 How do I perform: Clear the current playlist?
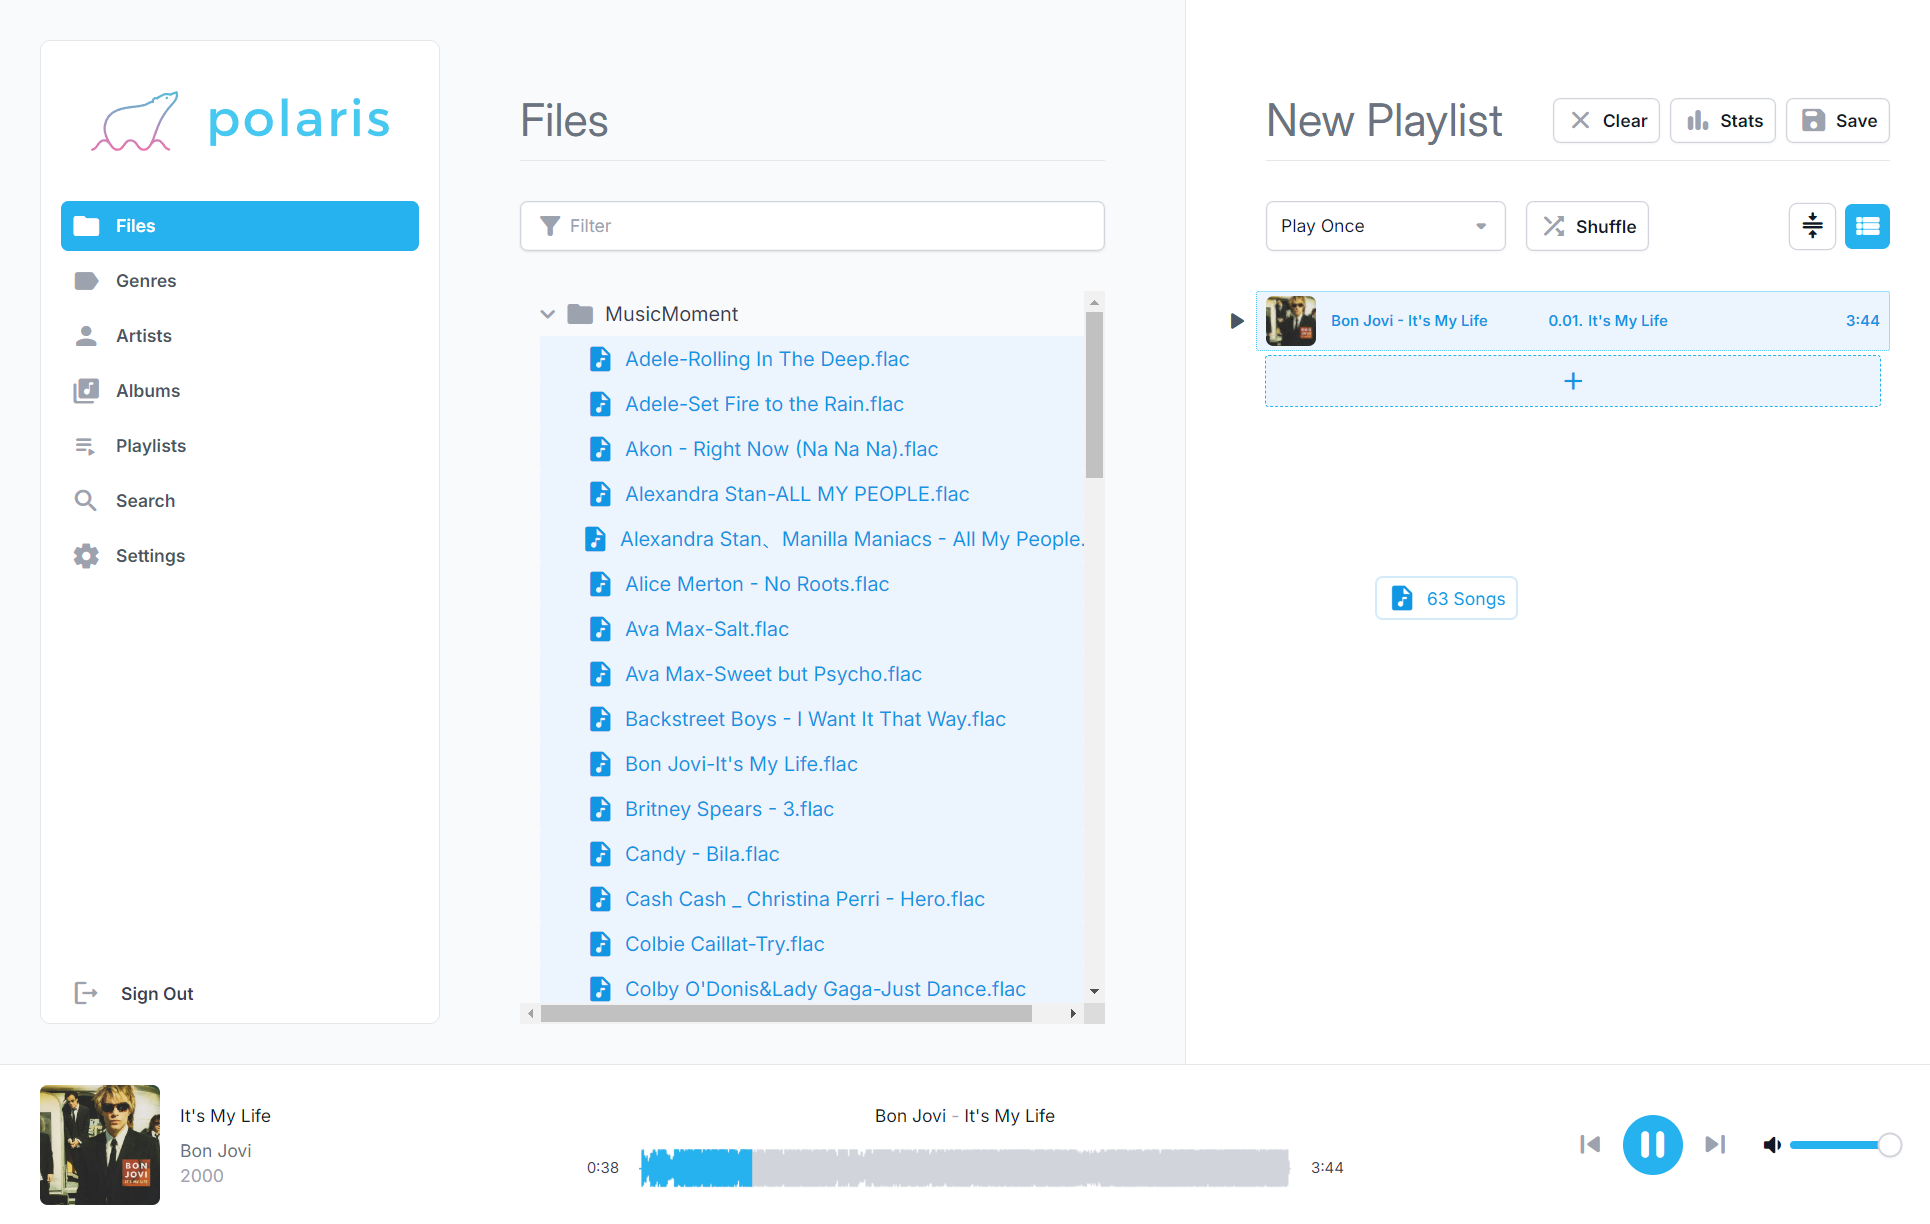(x=1606, y=121)
